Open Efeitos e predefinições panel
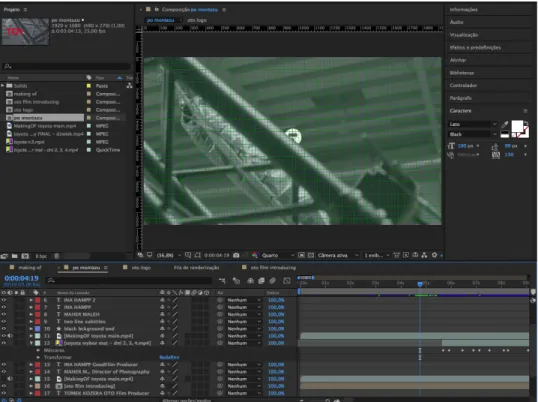The image size is (538, 402). [475, 47]
